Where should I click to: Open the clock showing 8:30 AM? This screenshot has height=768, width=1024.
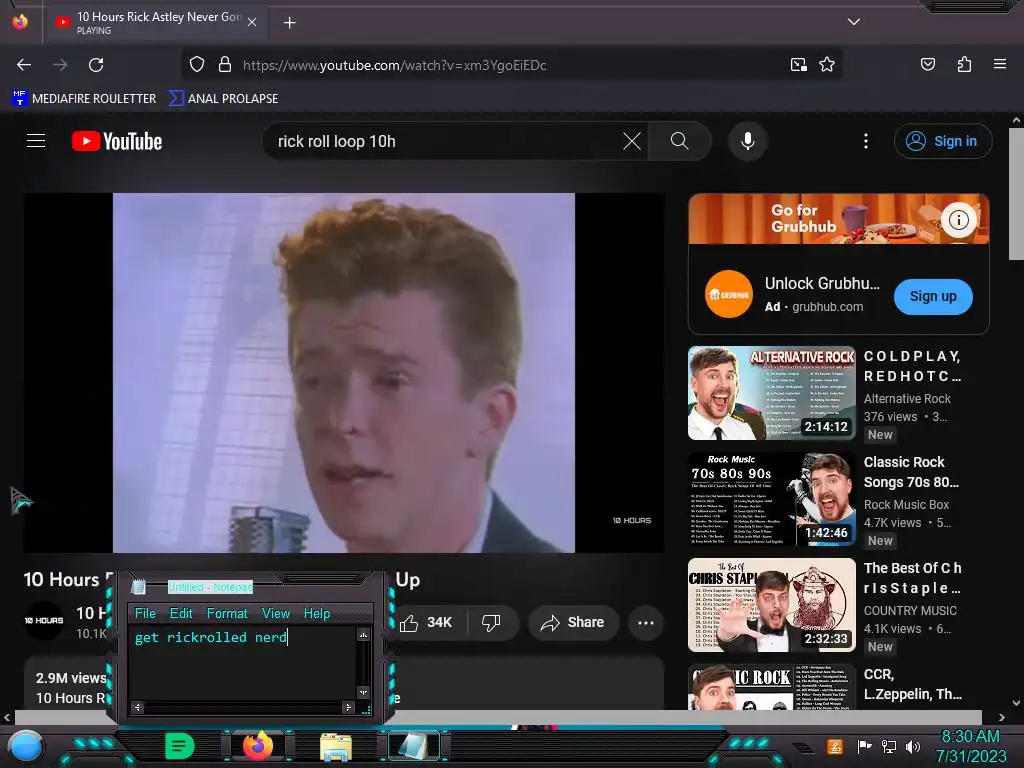pos(971,746)
